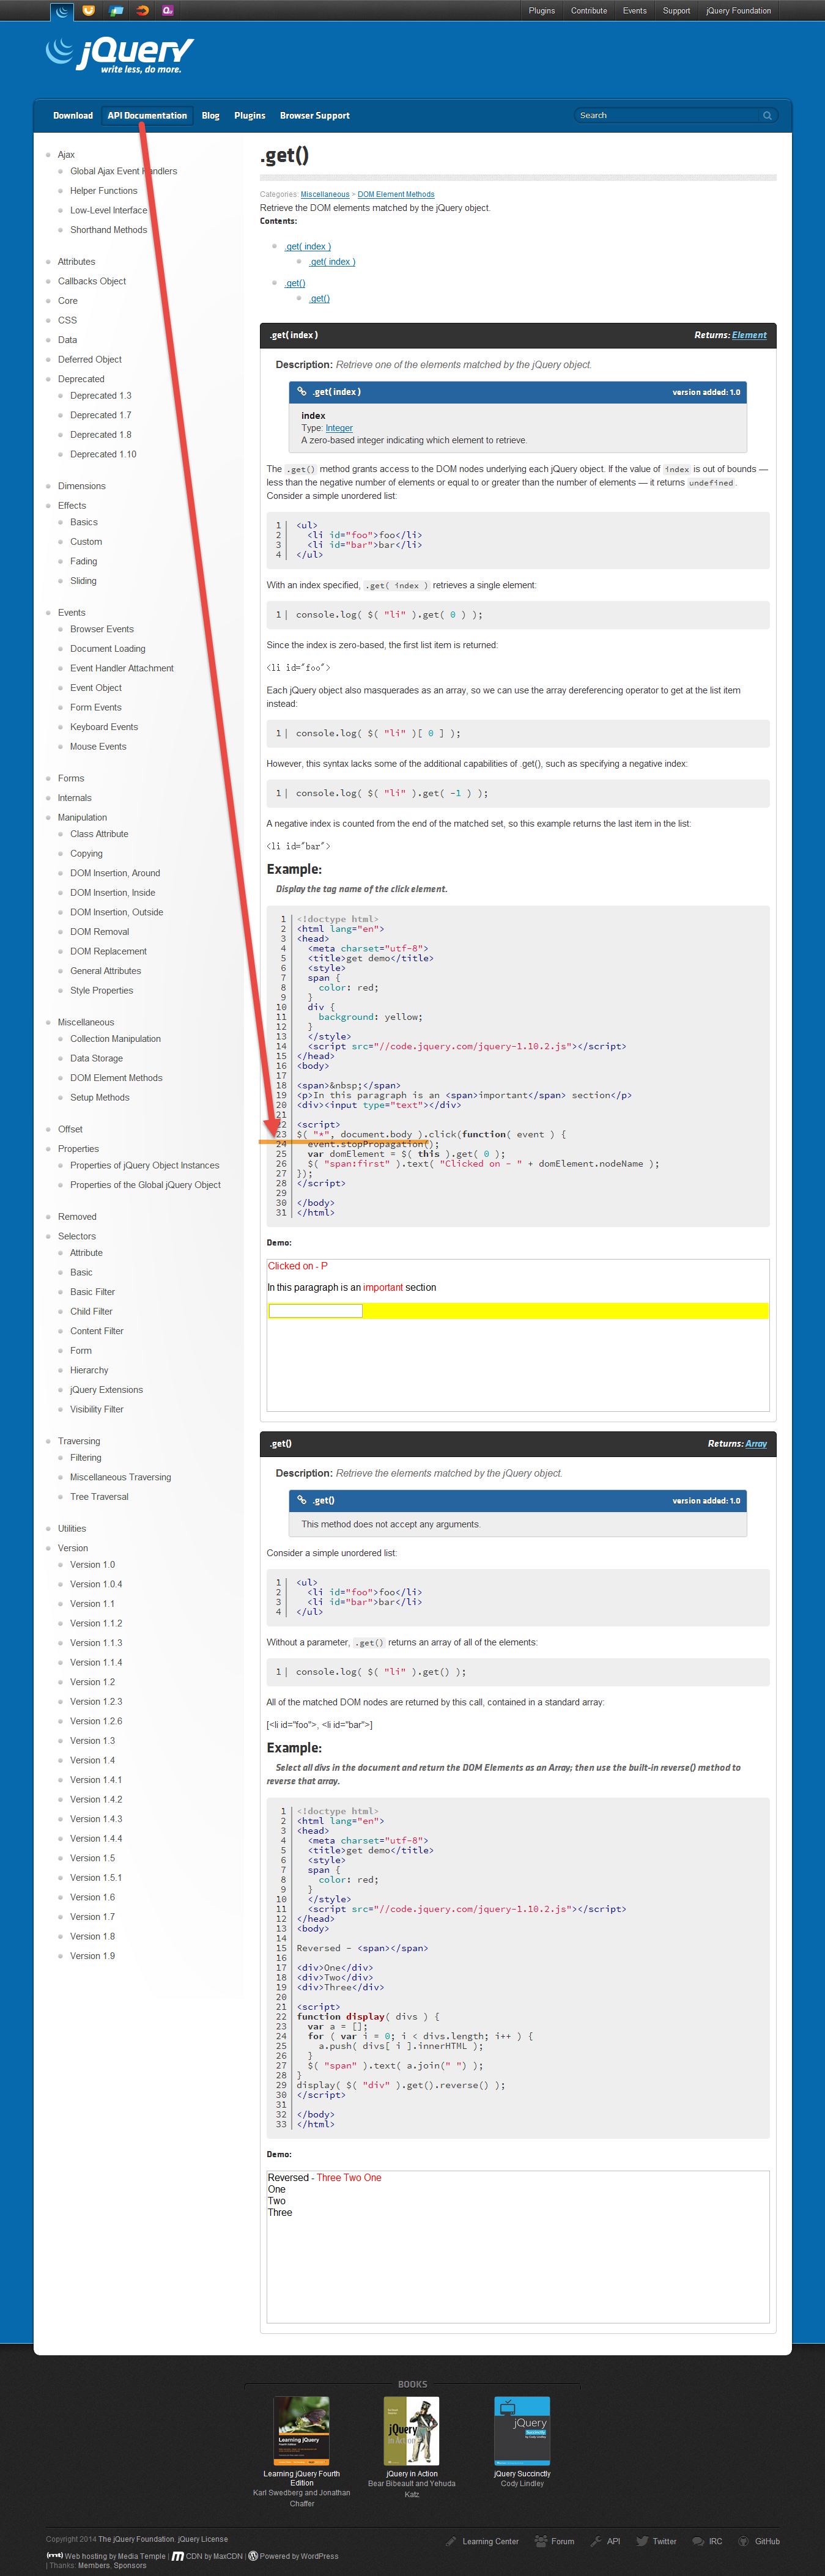
Task: Open the Returns Element type link
Action: coord(749,335)
